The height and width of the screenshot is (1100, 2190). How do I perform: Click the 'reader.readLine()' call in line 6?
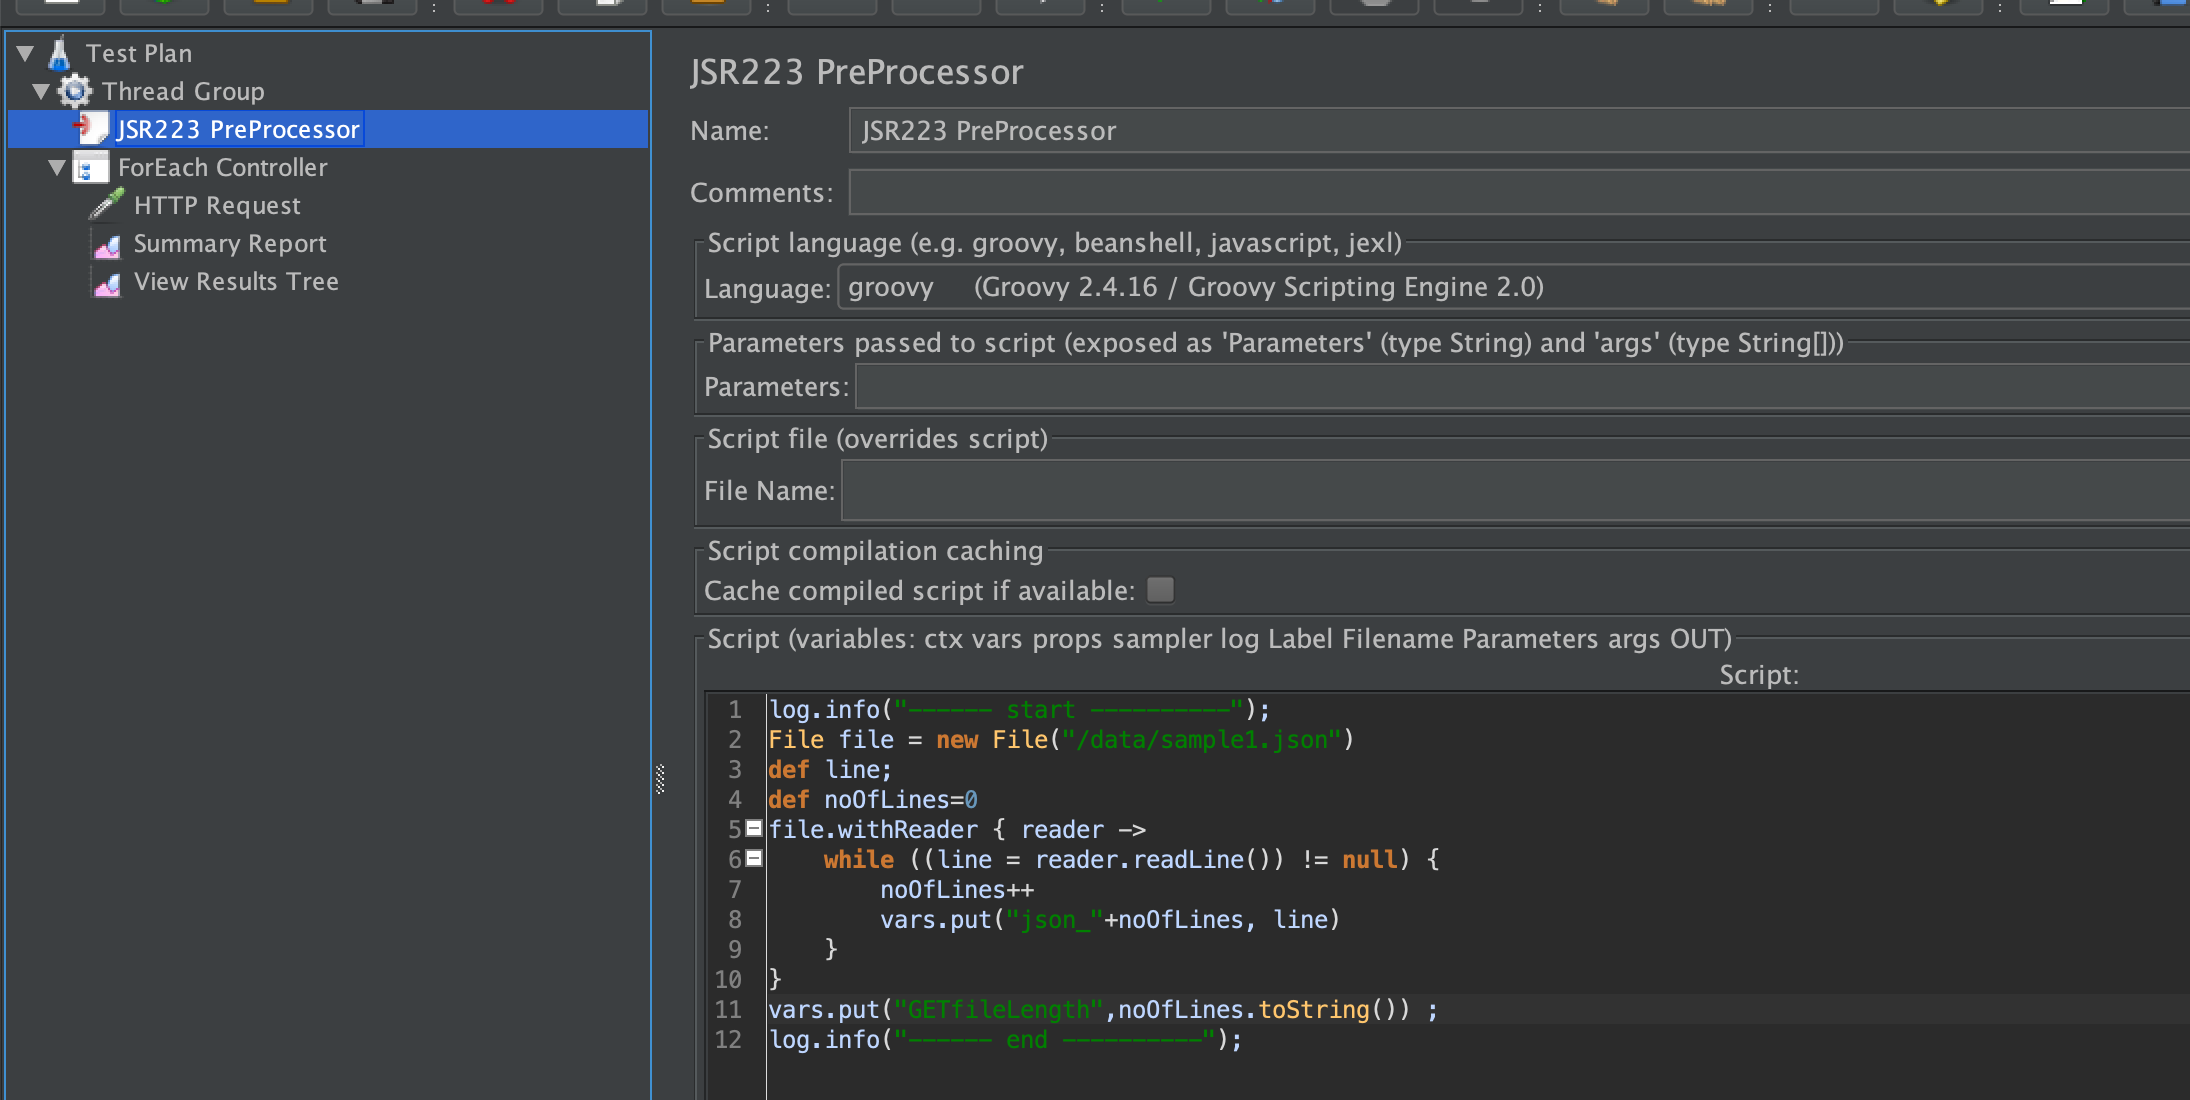click(1159, 860)
